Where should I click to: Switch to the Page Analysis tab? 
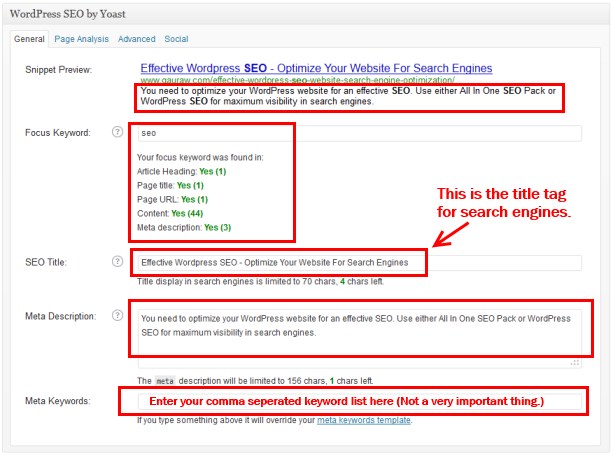tap(81, 39)
